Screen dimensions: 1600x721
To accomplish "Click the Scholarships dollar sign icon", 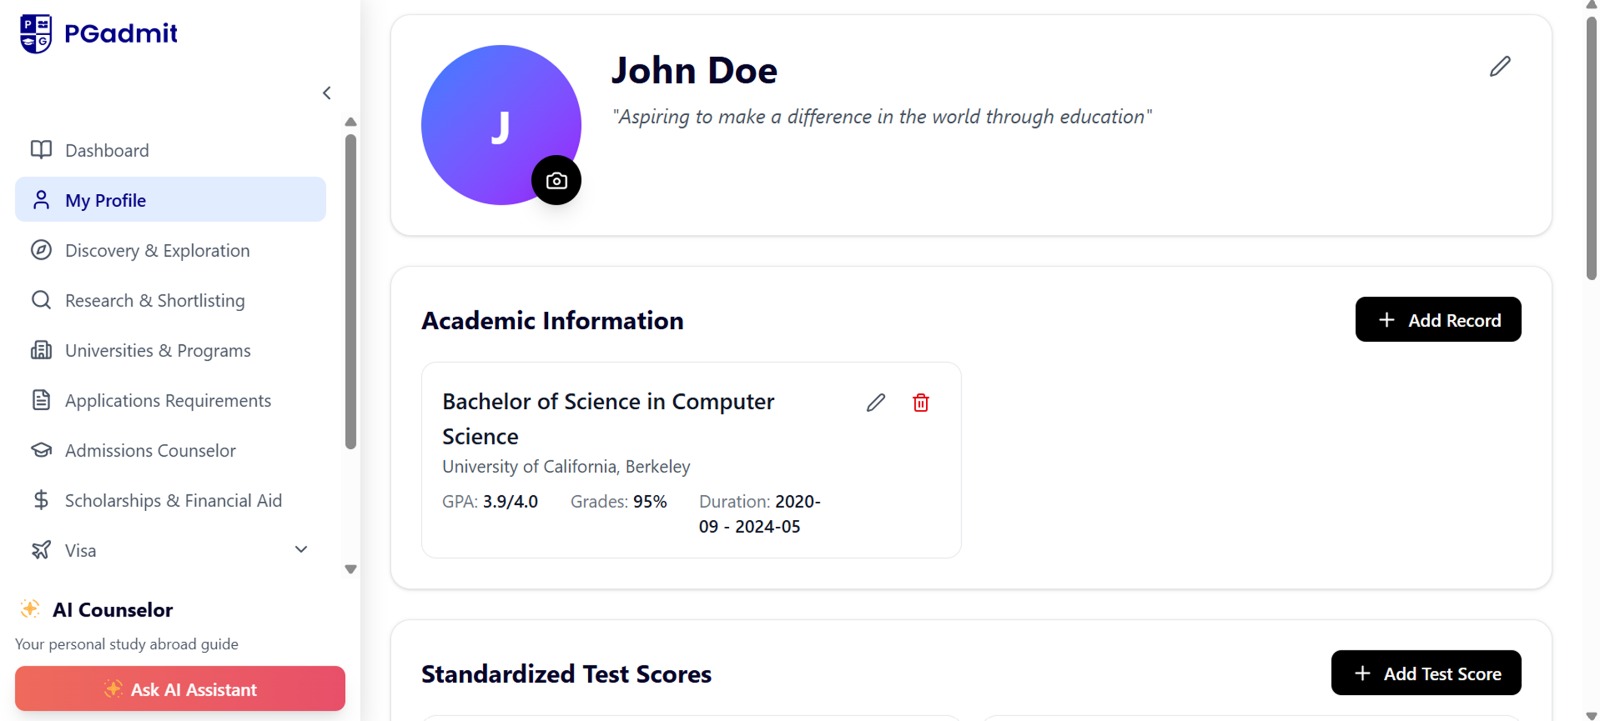I will click(41, 500).
